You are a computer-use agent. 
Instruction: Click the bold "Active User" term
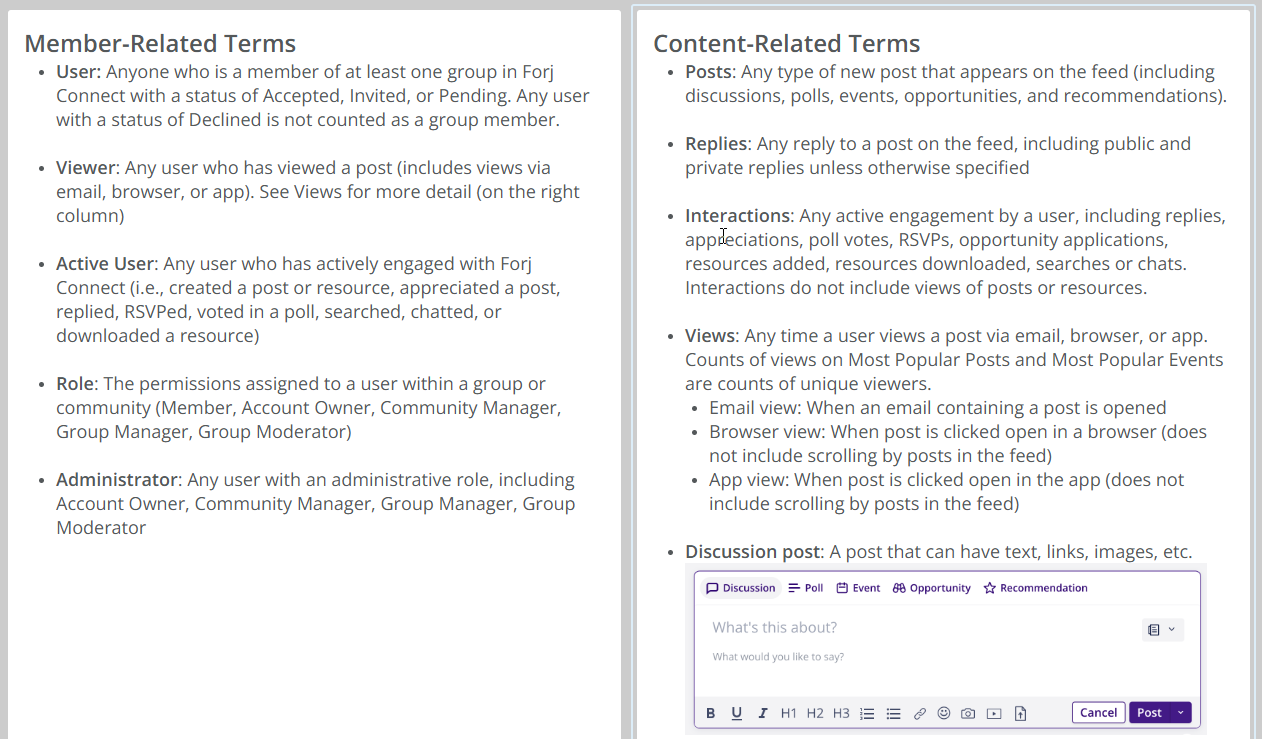pos(105,264)
